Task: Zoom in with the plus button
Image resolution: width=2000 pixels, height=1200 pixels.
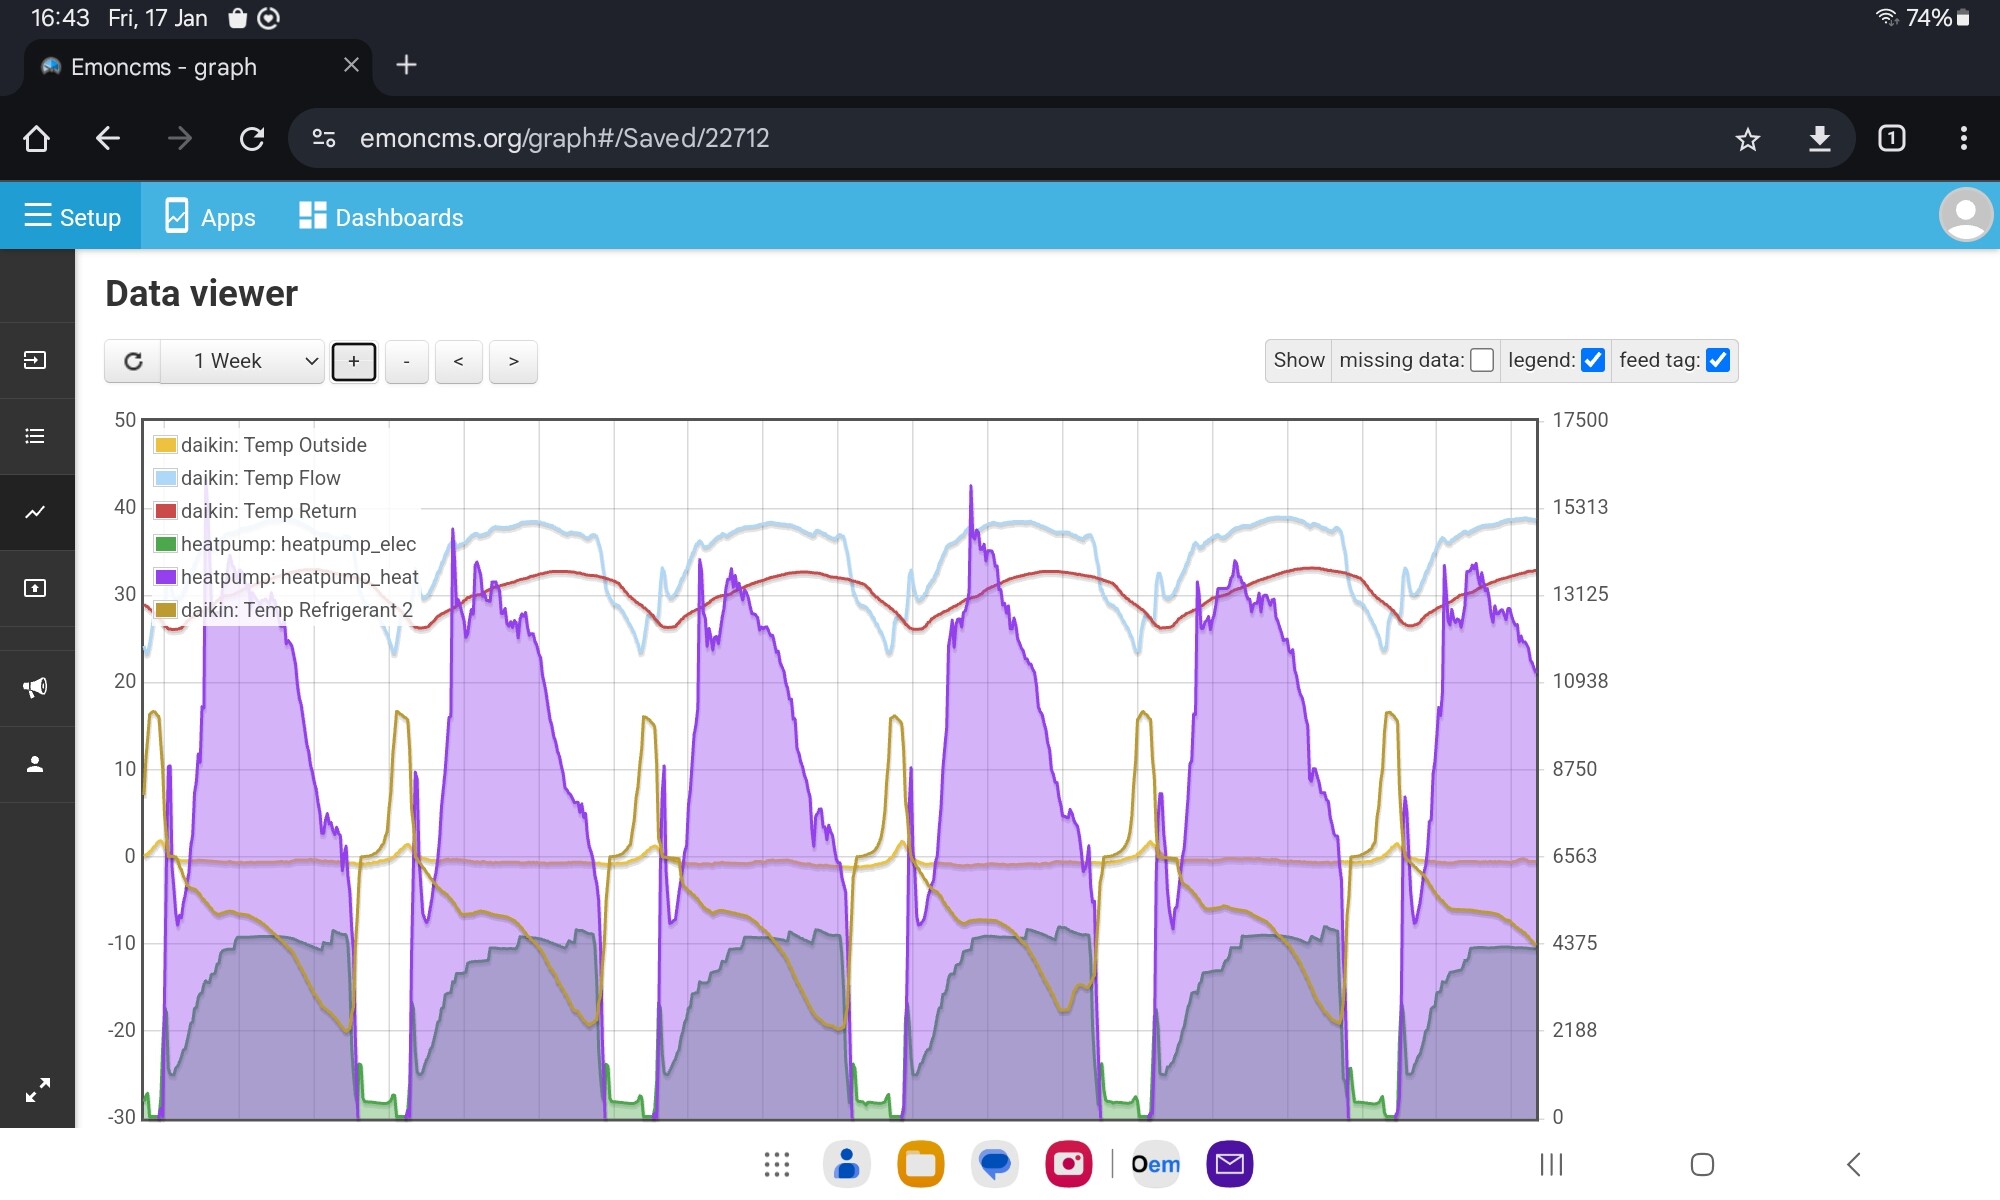Action: (354, 362)
